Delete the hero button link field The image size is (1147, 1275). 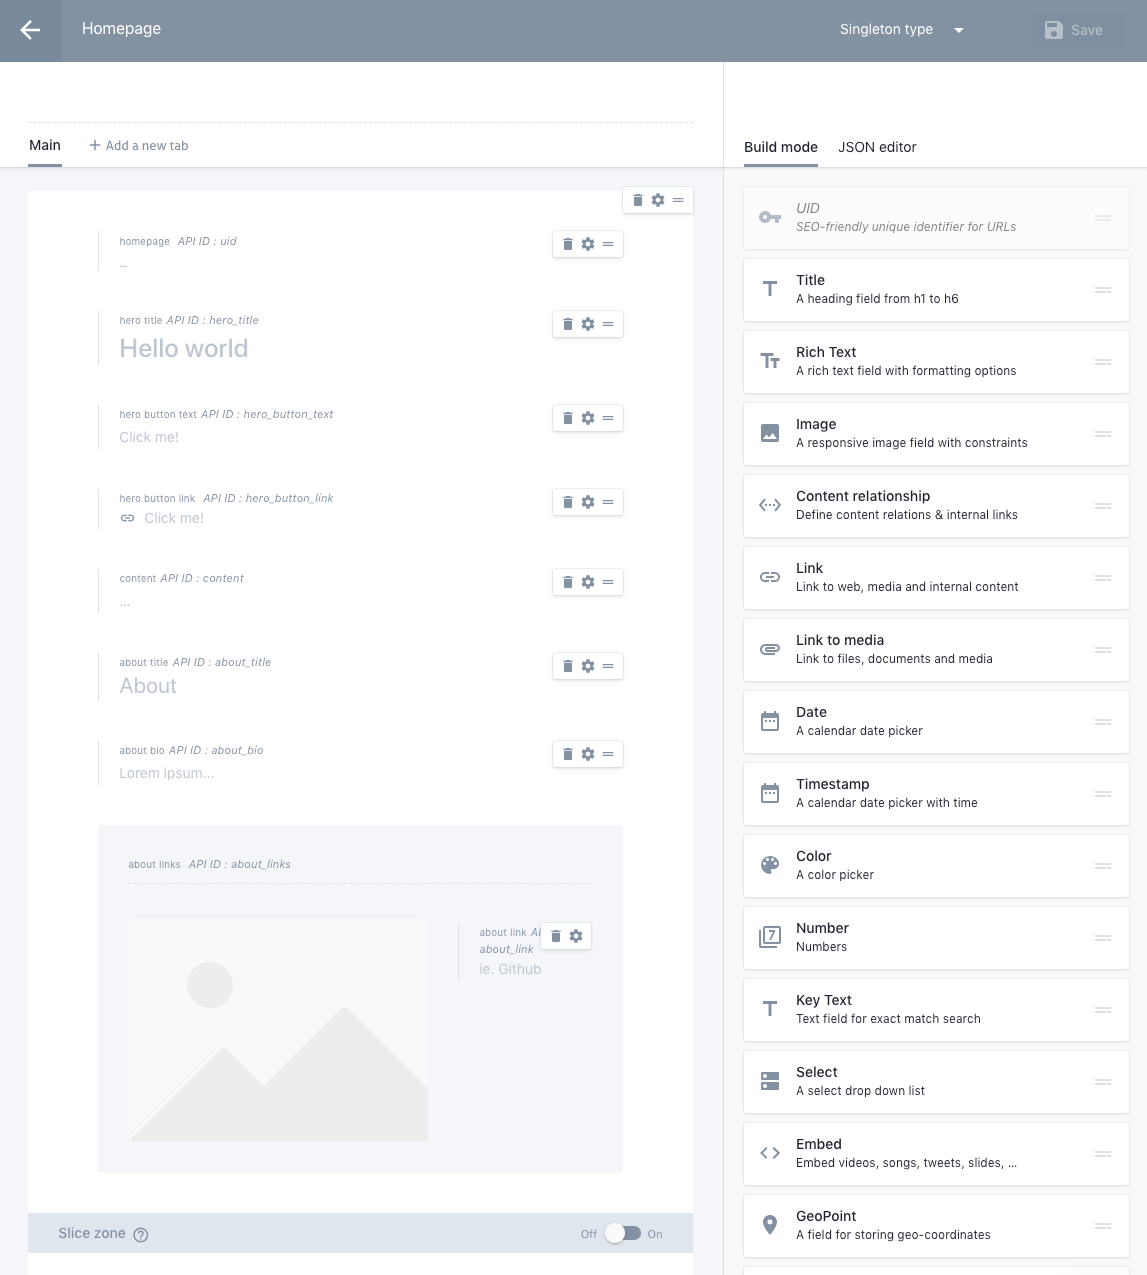[568, 502]
